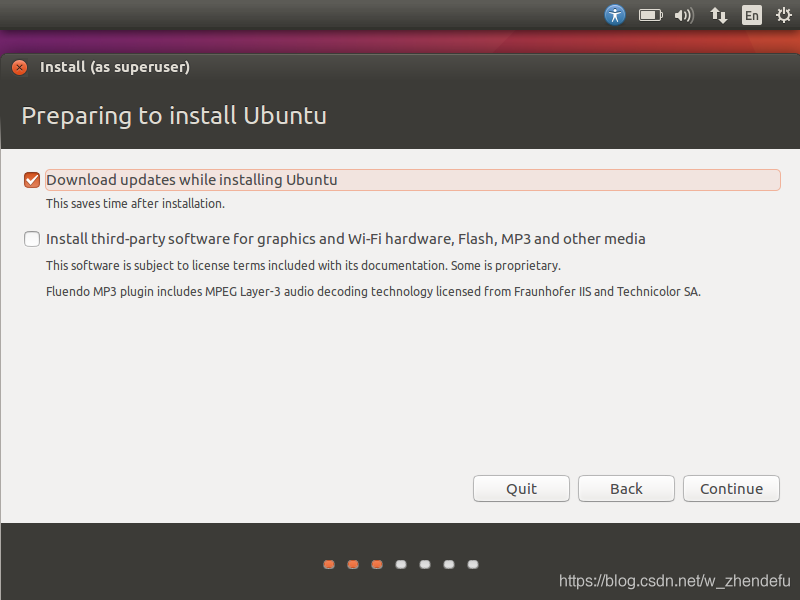800x600 pixels.
Task: Click the Quit button
Action: coord(521,488)
